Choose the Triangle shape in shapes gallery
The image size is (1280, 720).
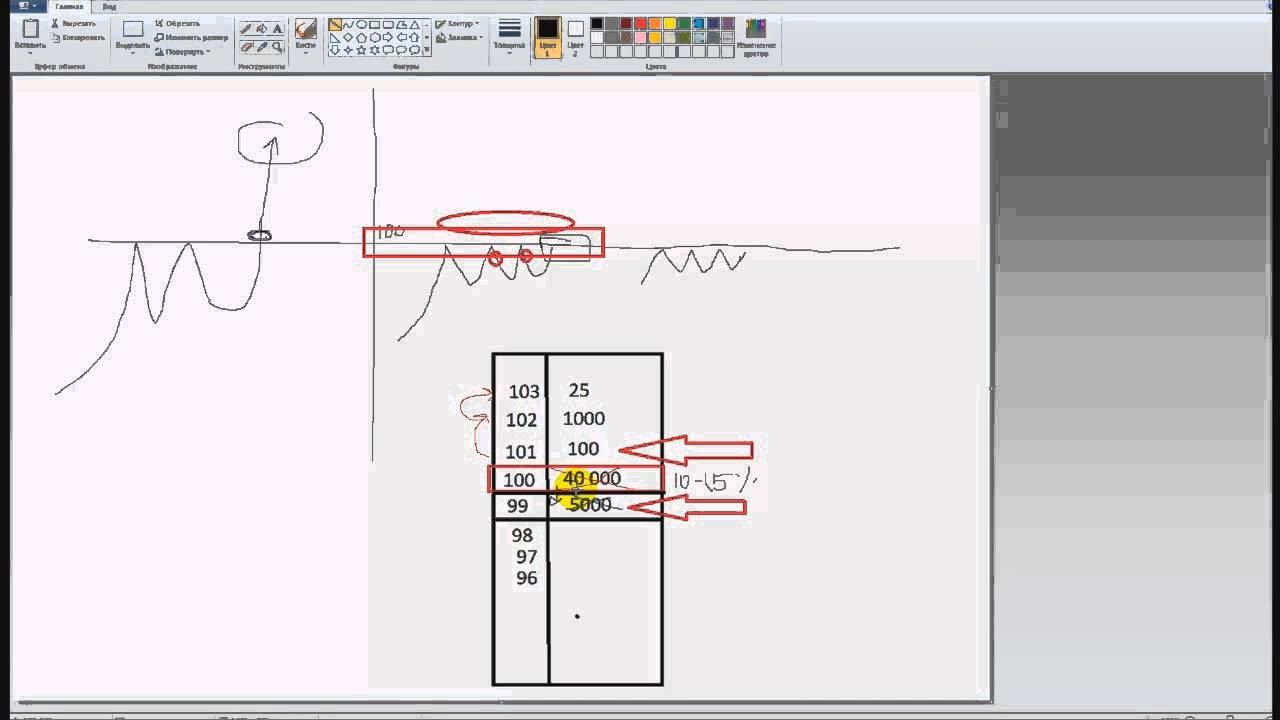pyautogui.click(x=414, y=24)
